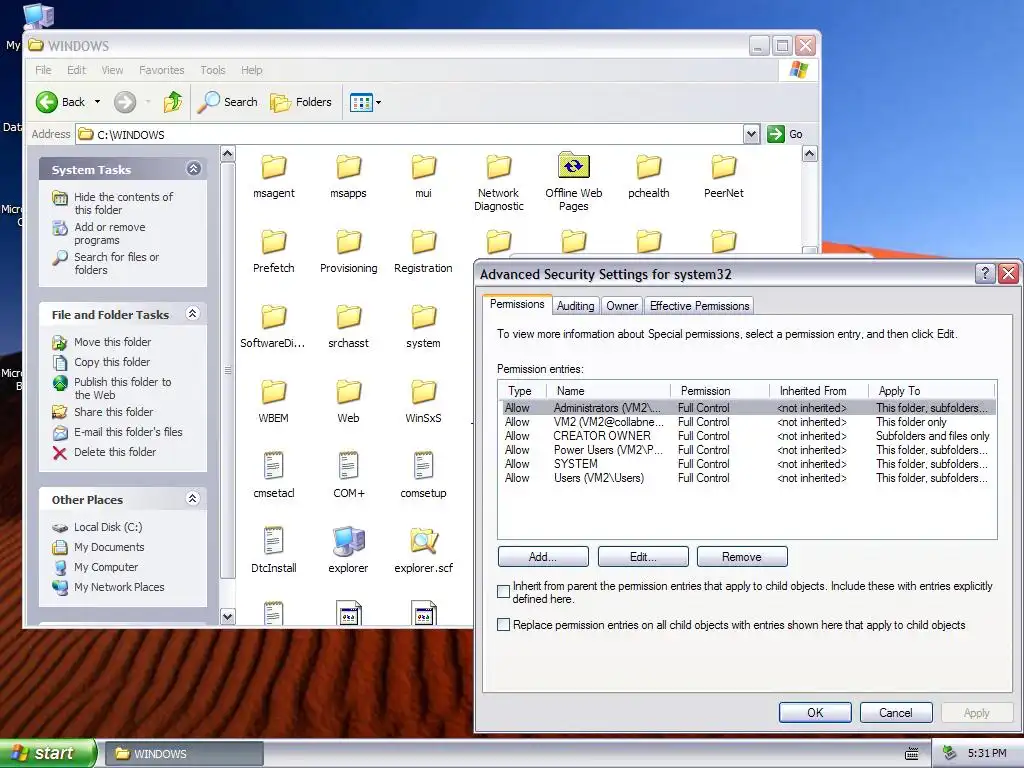
Task: Click the green Go arrow button
Action: coord(776,134)
